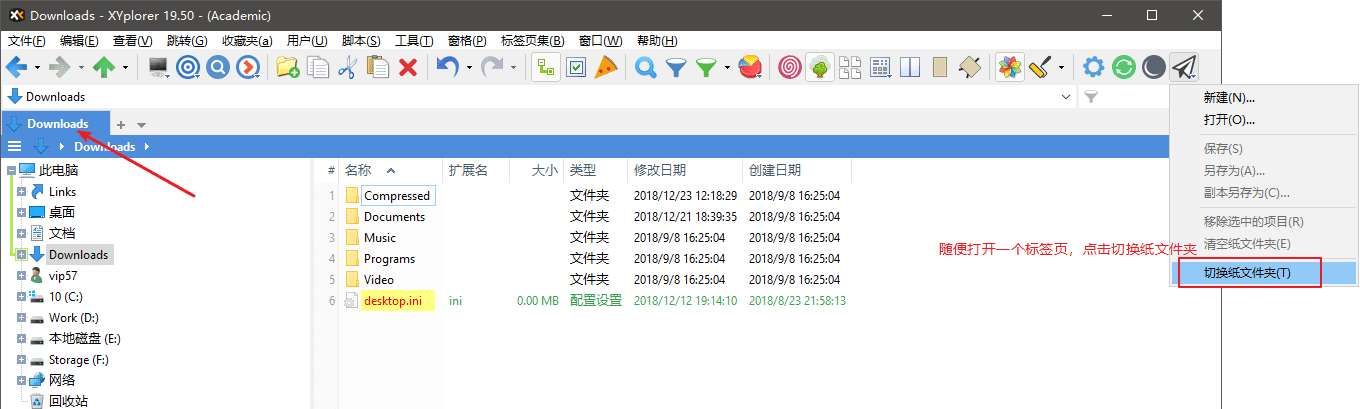Select 切换纸文件夹(T) menu entry

click(1265, 272)
